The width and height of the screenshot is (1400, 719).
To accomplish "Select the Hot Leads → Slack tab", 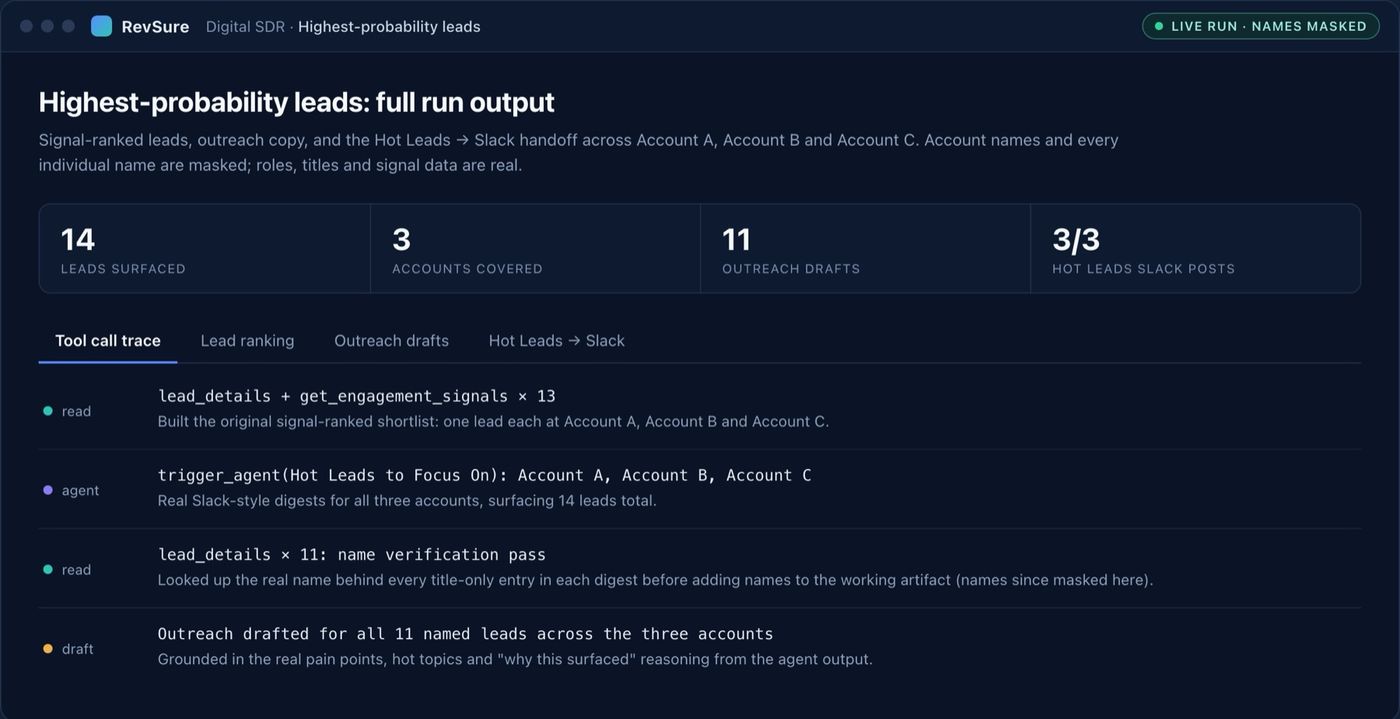I will pyautogui.click(x=556, y=340).
